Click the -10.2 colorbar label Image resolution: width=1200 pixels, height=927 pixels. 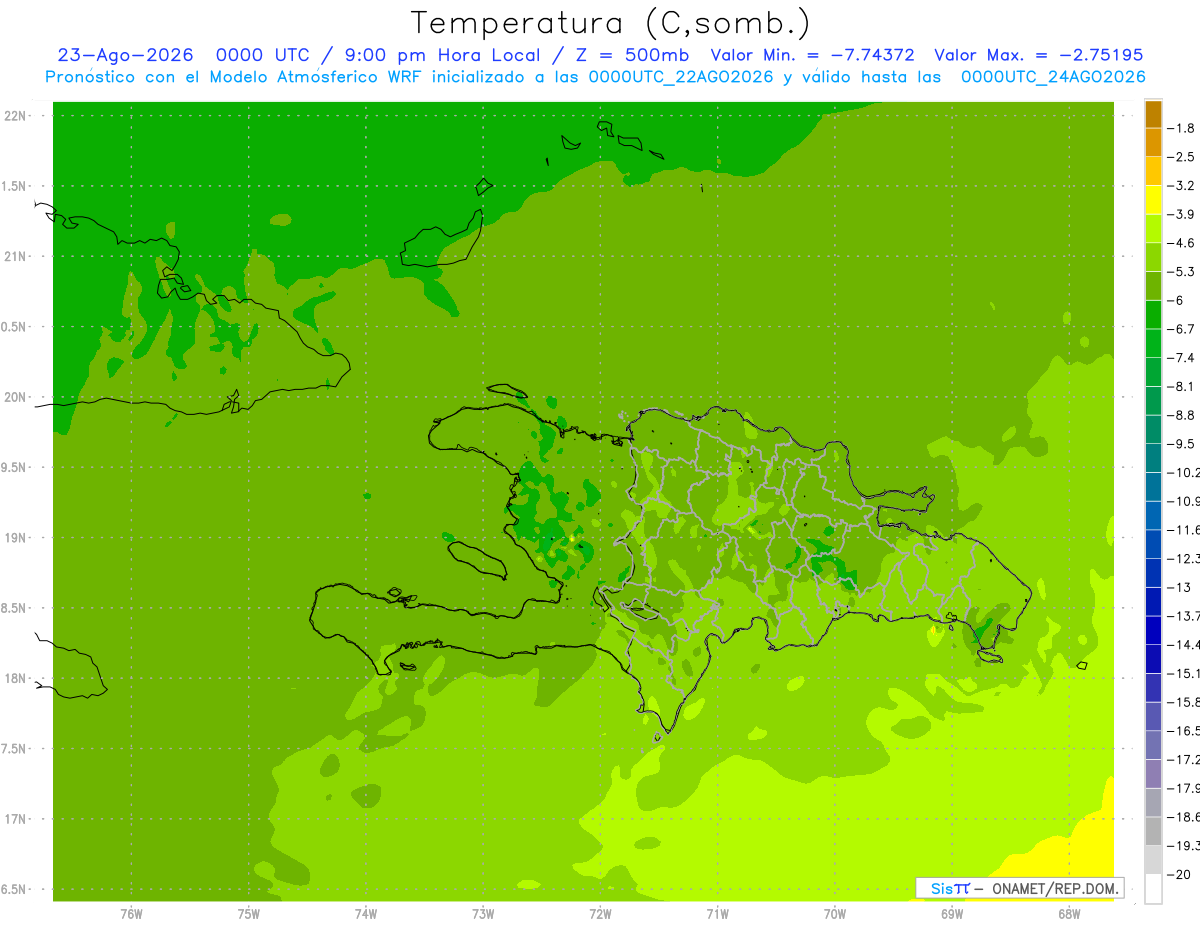point(1184,472)
